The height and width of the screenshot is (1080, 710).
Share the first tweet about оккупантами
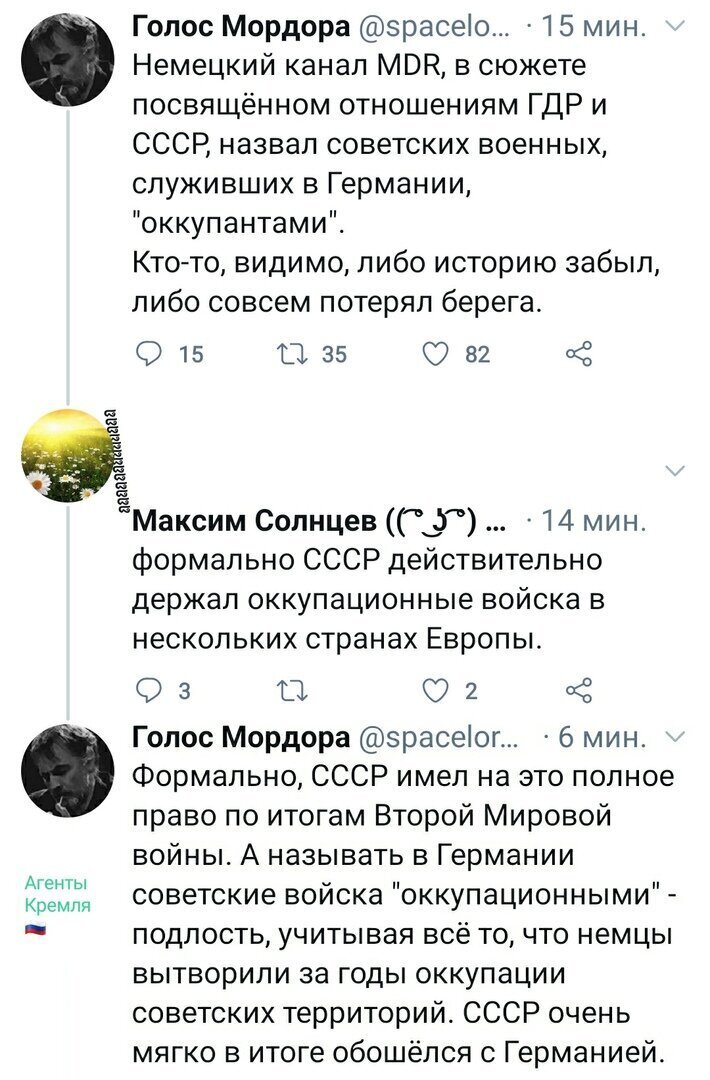point(579,354)
